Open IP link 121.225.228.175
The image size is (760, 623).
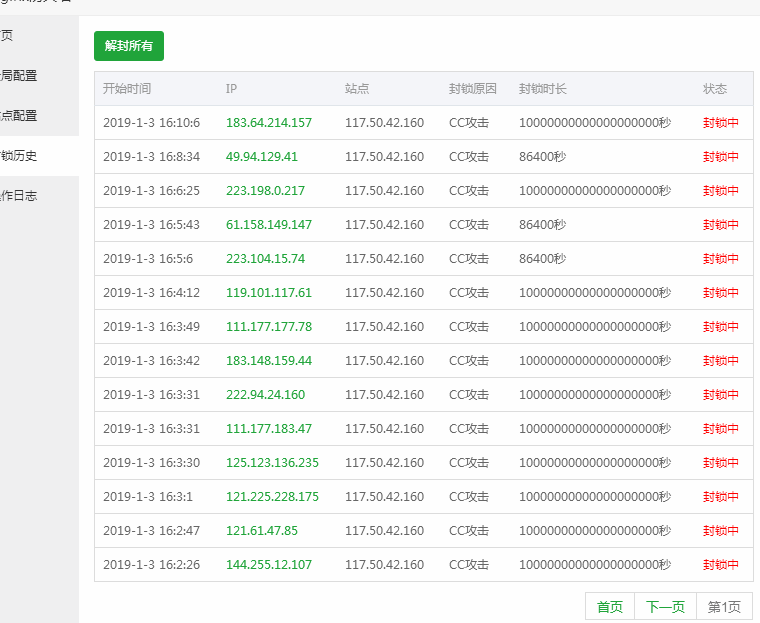[272, 496]
